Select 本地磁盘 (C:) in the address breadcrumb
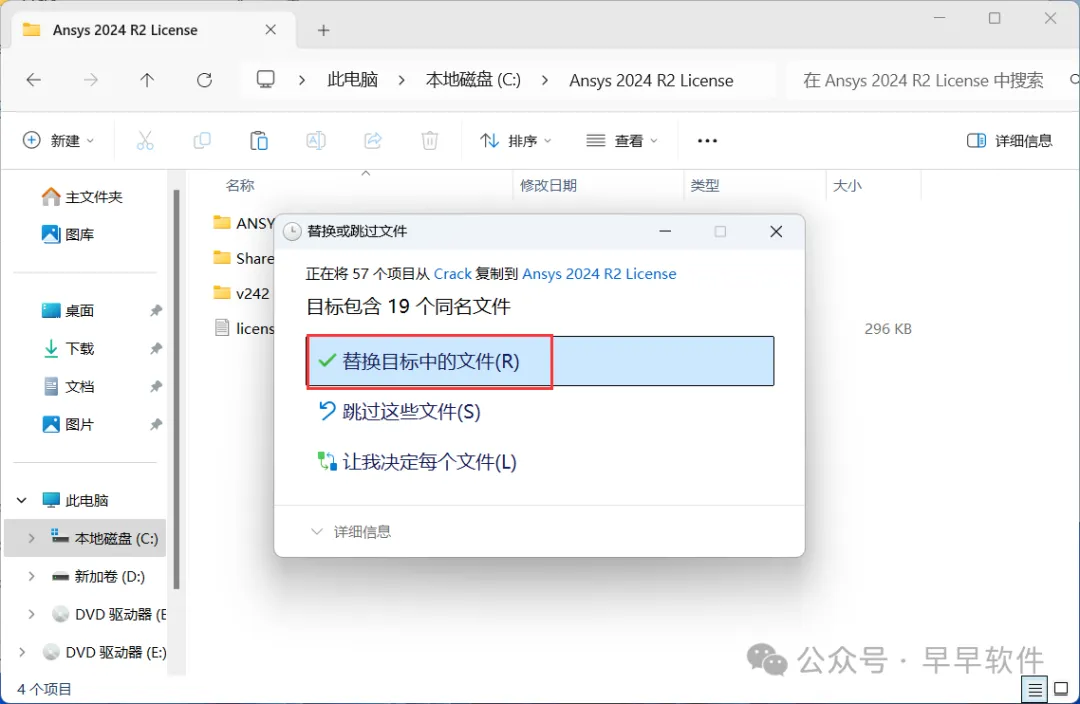Screen dimensions: 1080x704 (473, 80)
